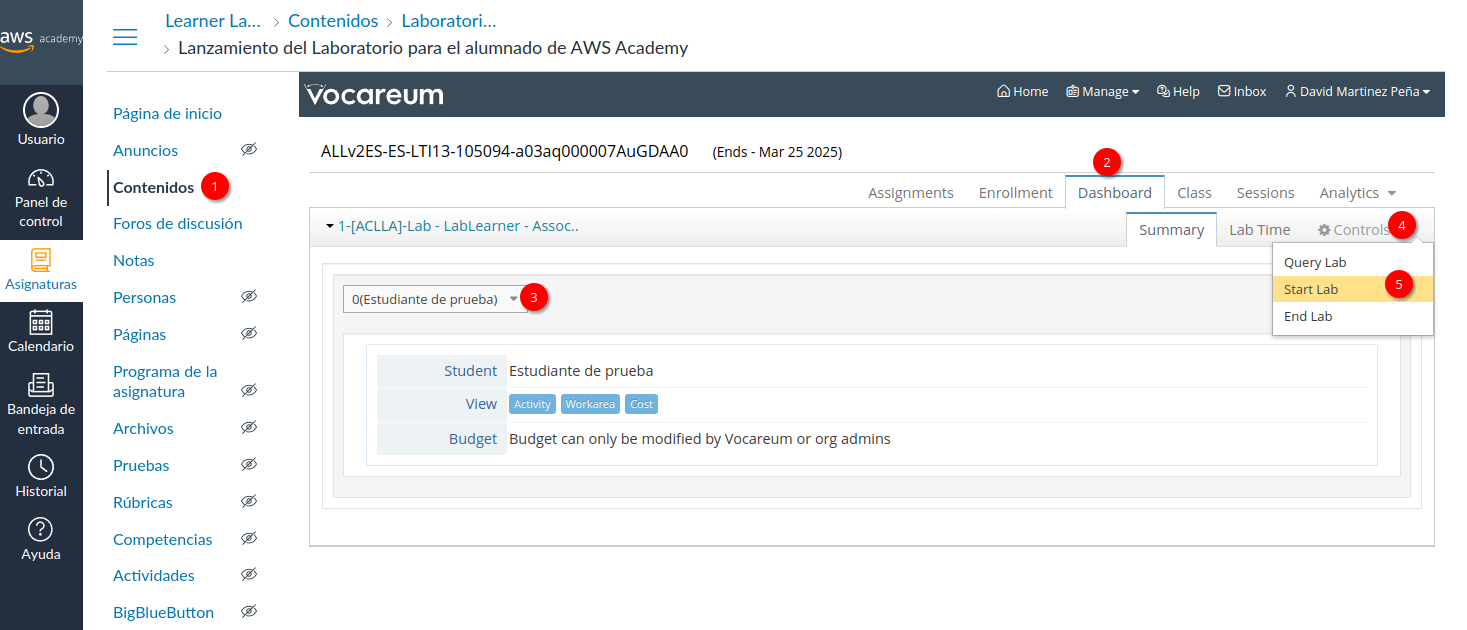The width and height of the screenshot is (1467, 630).
Task: Expand the Analytics dropdown tab
Action: (x=1357, y=193)
